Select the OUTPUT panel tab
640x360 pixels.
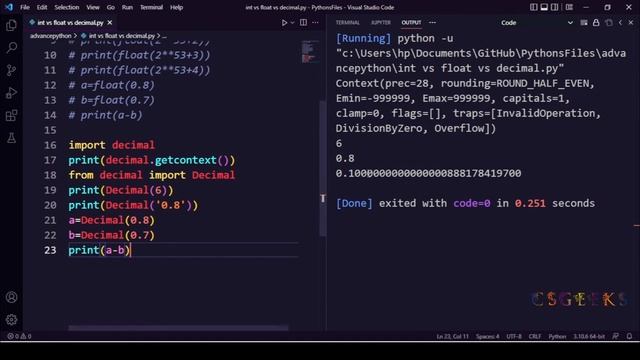pos(411,22)
